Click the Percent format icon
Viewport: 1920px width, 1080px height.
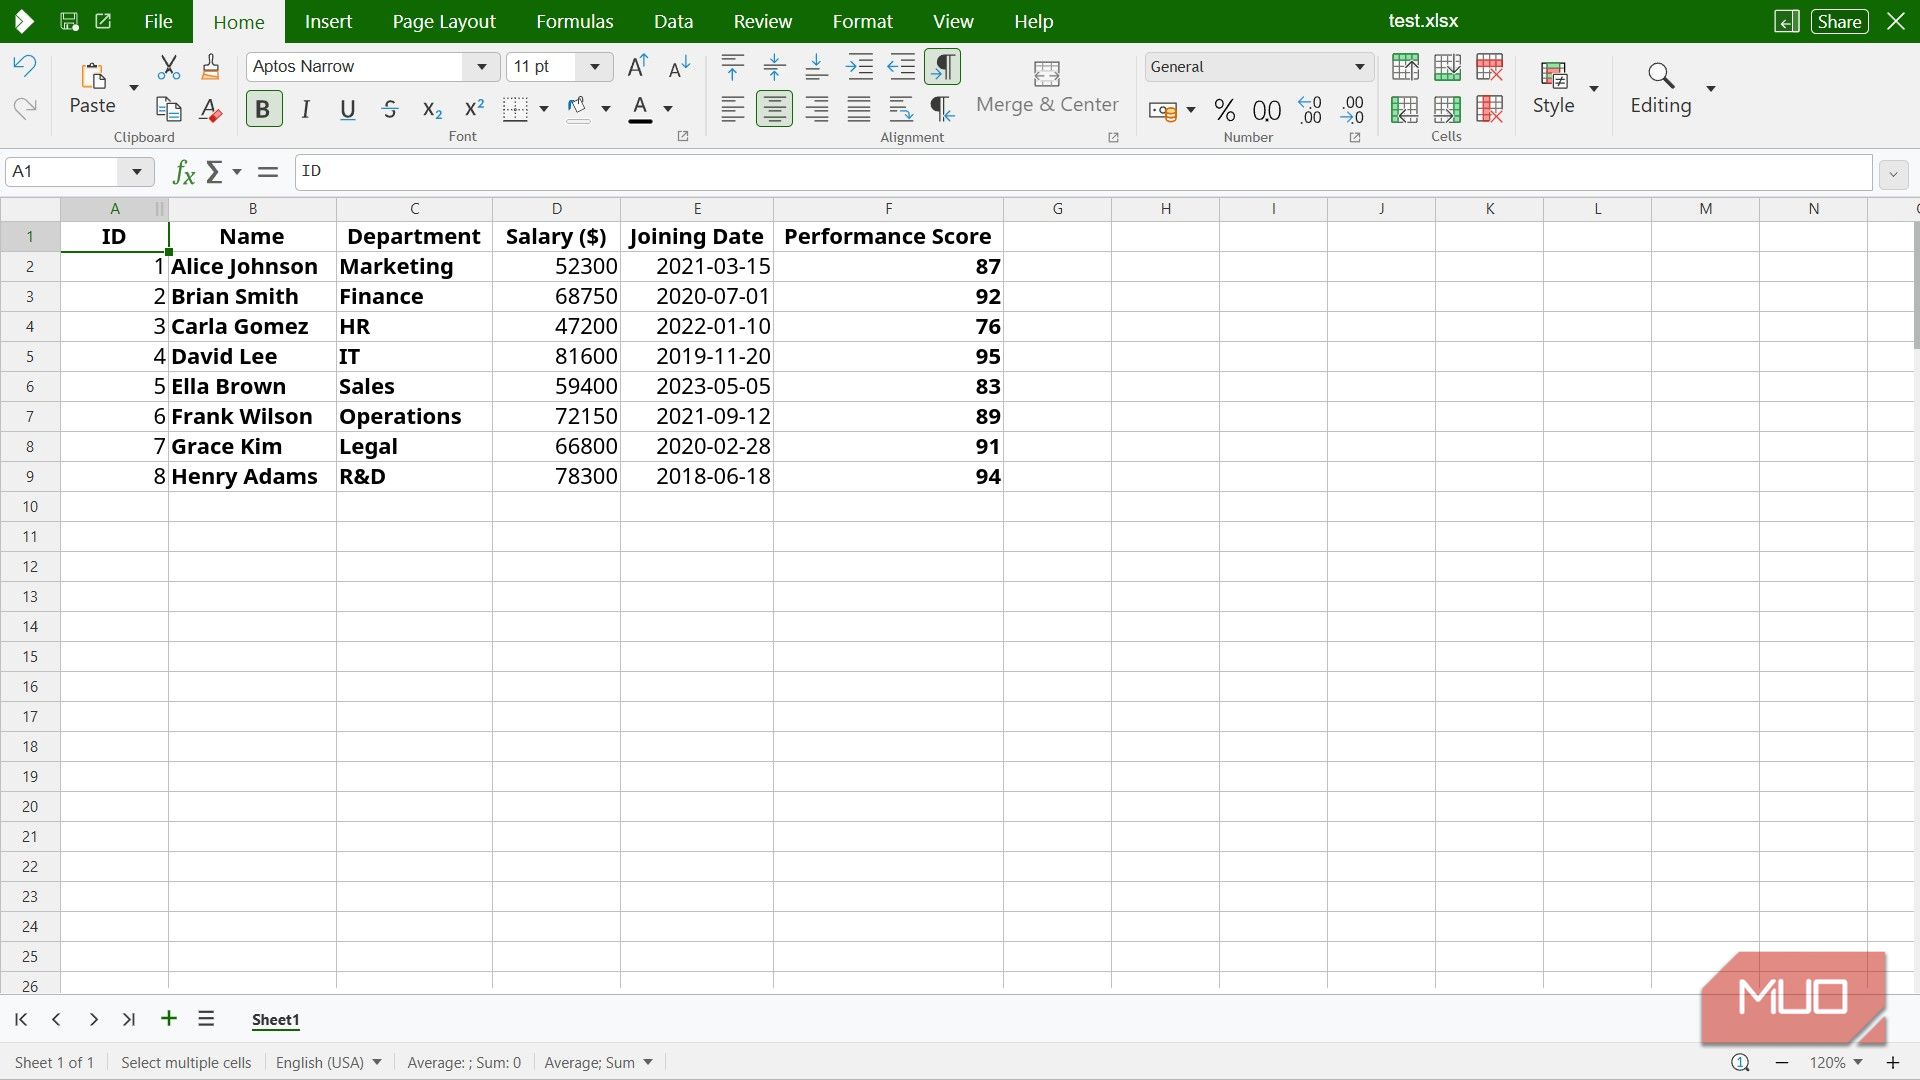click(1224, 110)
